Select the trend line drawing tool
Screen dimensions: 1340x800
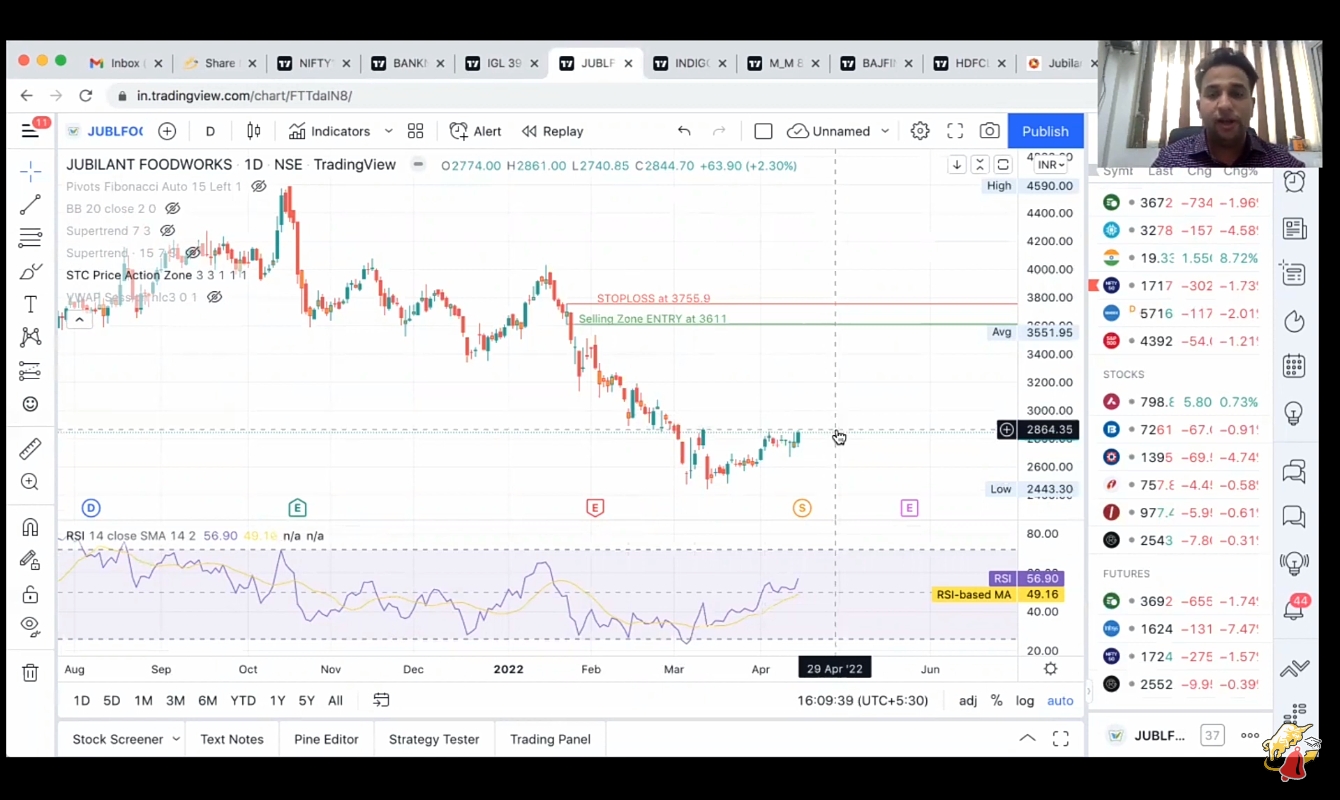[x=30, y=205]
